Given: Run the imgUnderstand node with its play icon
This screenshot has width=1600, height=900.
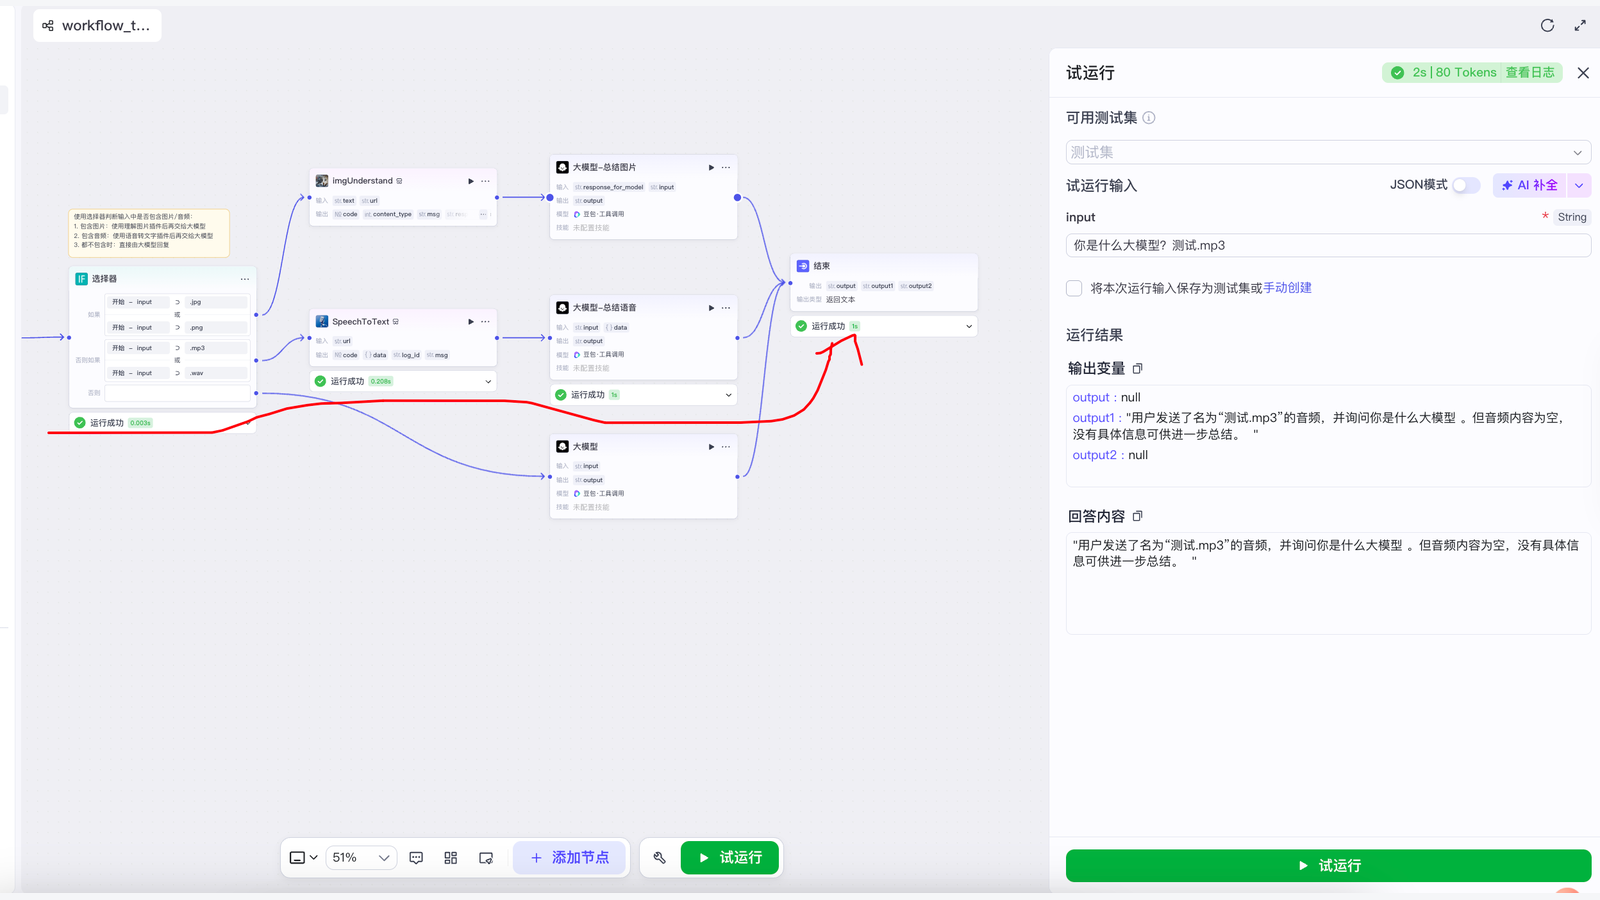Looking at the screenshot, I should [471, 181].
